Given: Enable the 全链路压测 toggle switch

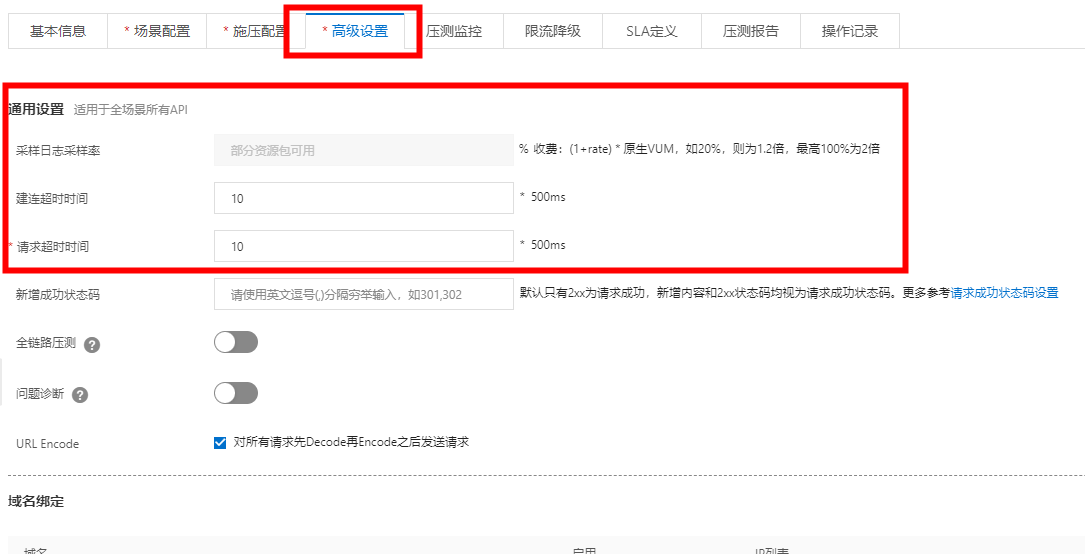Looking at the screenshot, I should pos(236,342).
